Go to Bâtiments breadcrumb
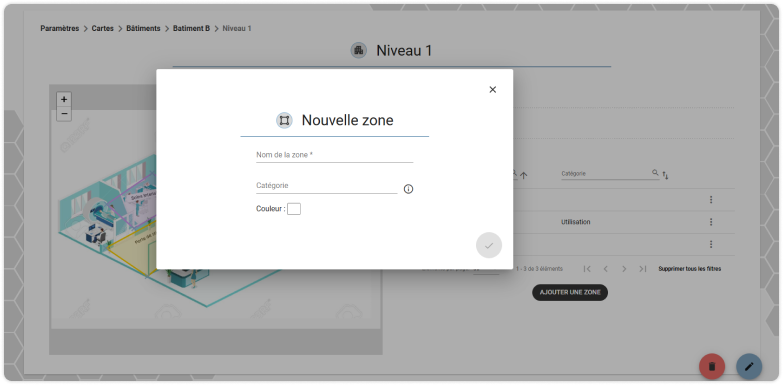 pyautogui.click(x=143, y=28)
